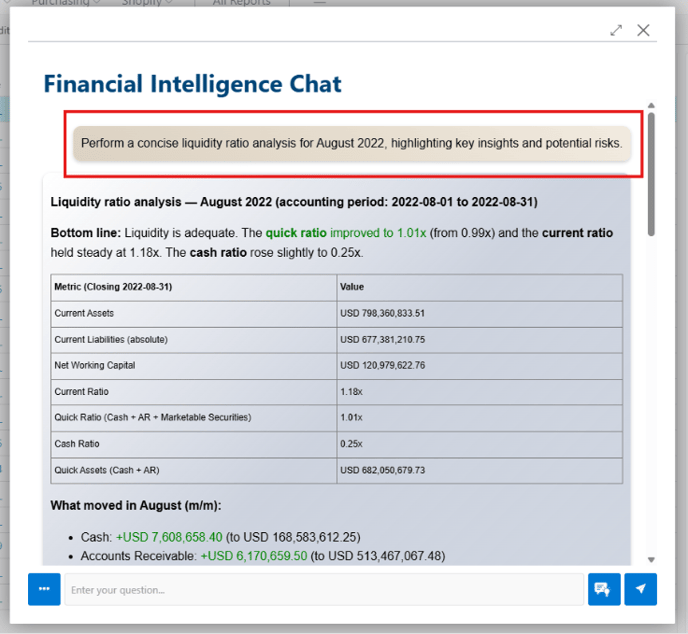
Task: Open the All Reports menu item
Action: coord(241,3)
